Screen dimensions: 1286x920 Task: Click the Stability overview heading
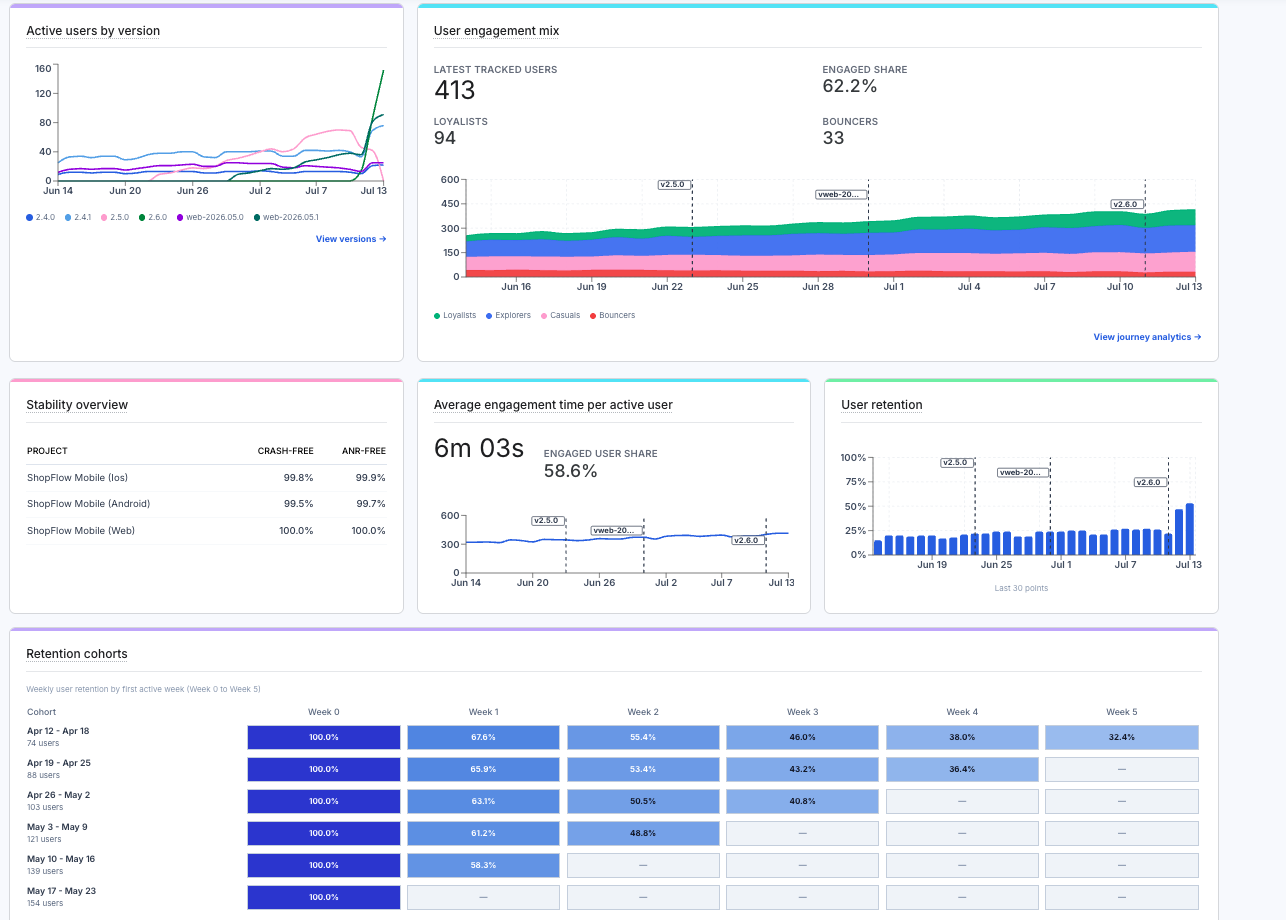click(x=77, y=405)
